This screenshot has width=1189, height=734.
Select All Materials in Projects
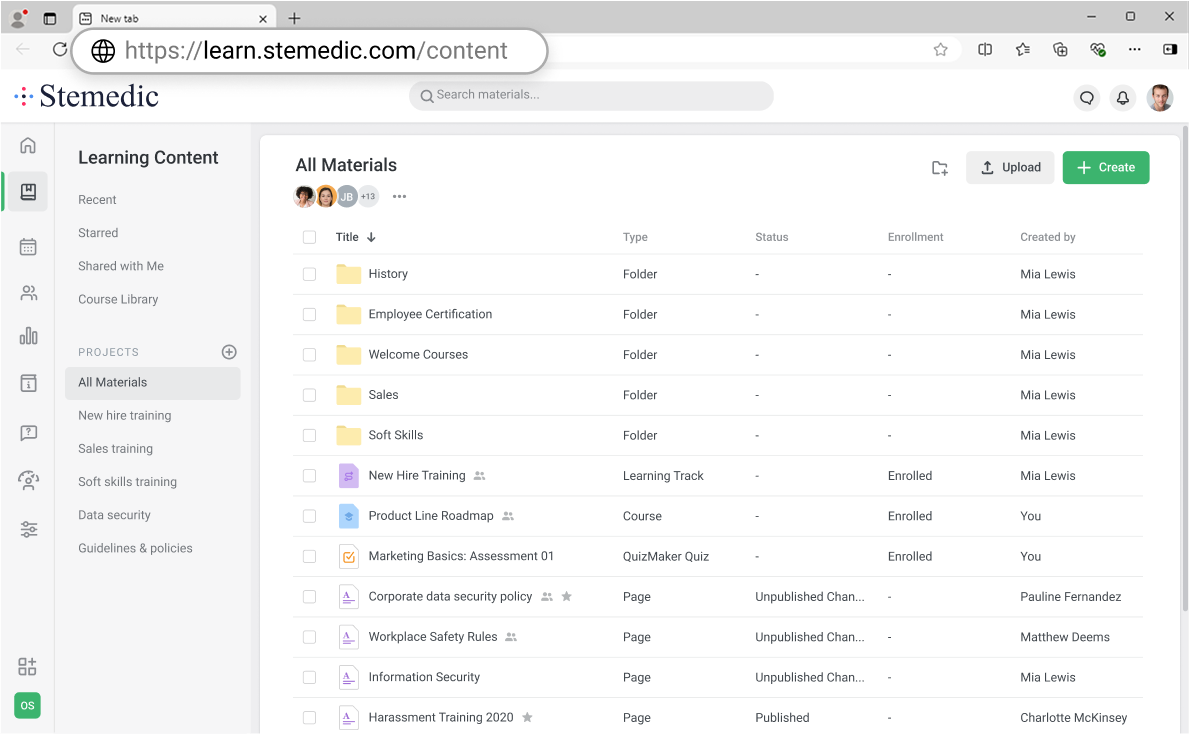point(112,382)
